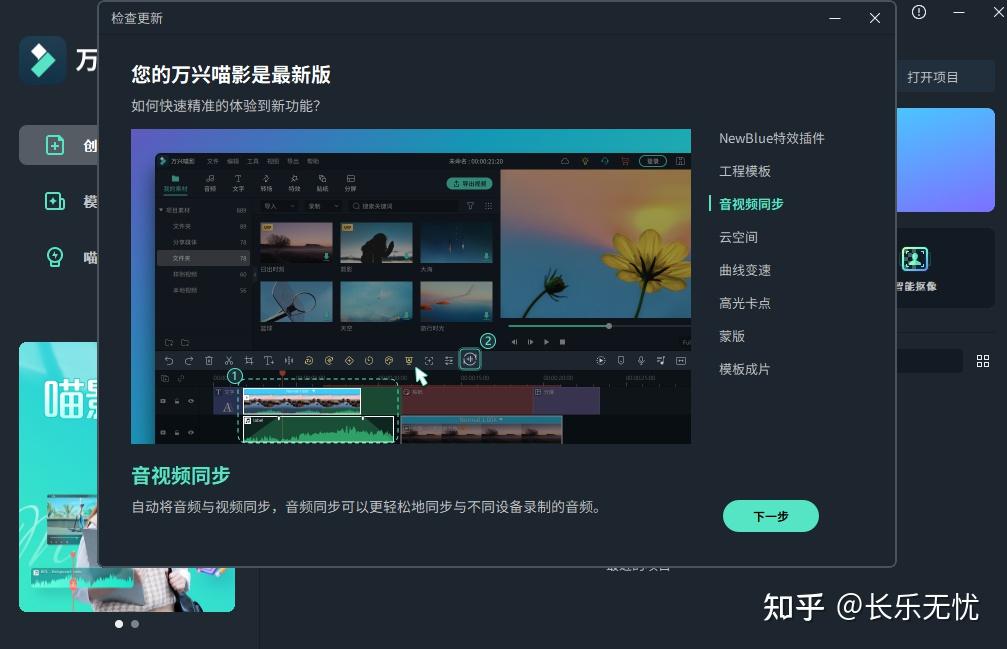
Task: Click the green 下一步 button
Action: pos(771,516)
